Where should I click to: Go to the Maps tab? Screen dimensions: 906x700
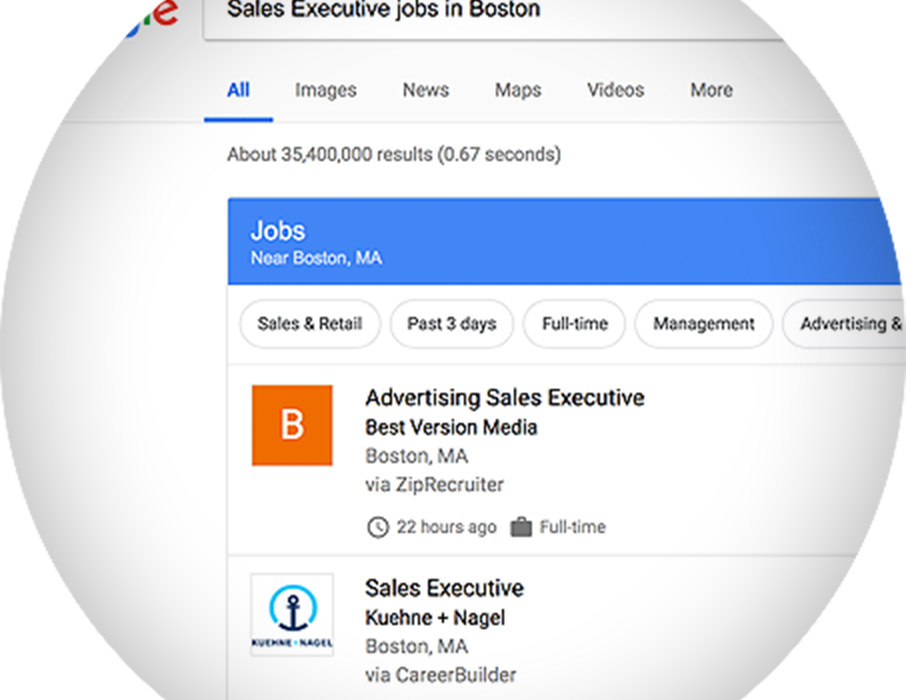click(518, 90)
